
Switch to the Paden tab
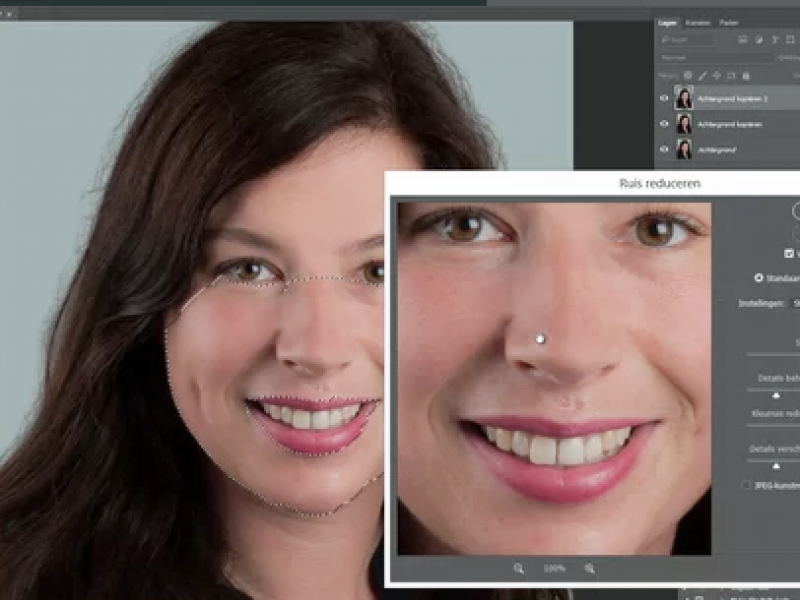729,22
